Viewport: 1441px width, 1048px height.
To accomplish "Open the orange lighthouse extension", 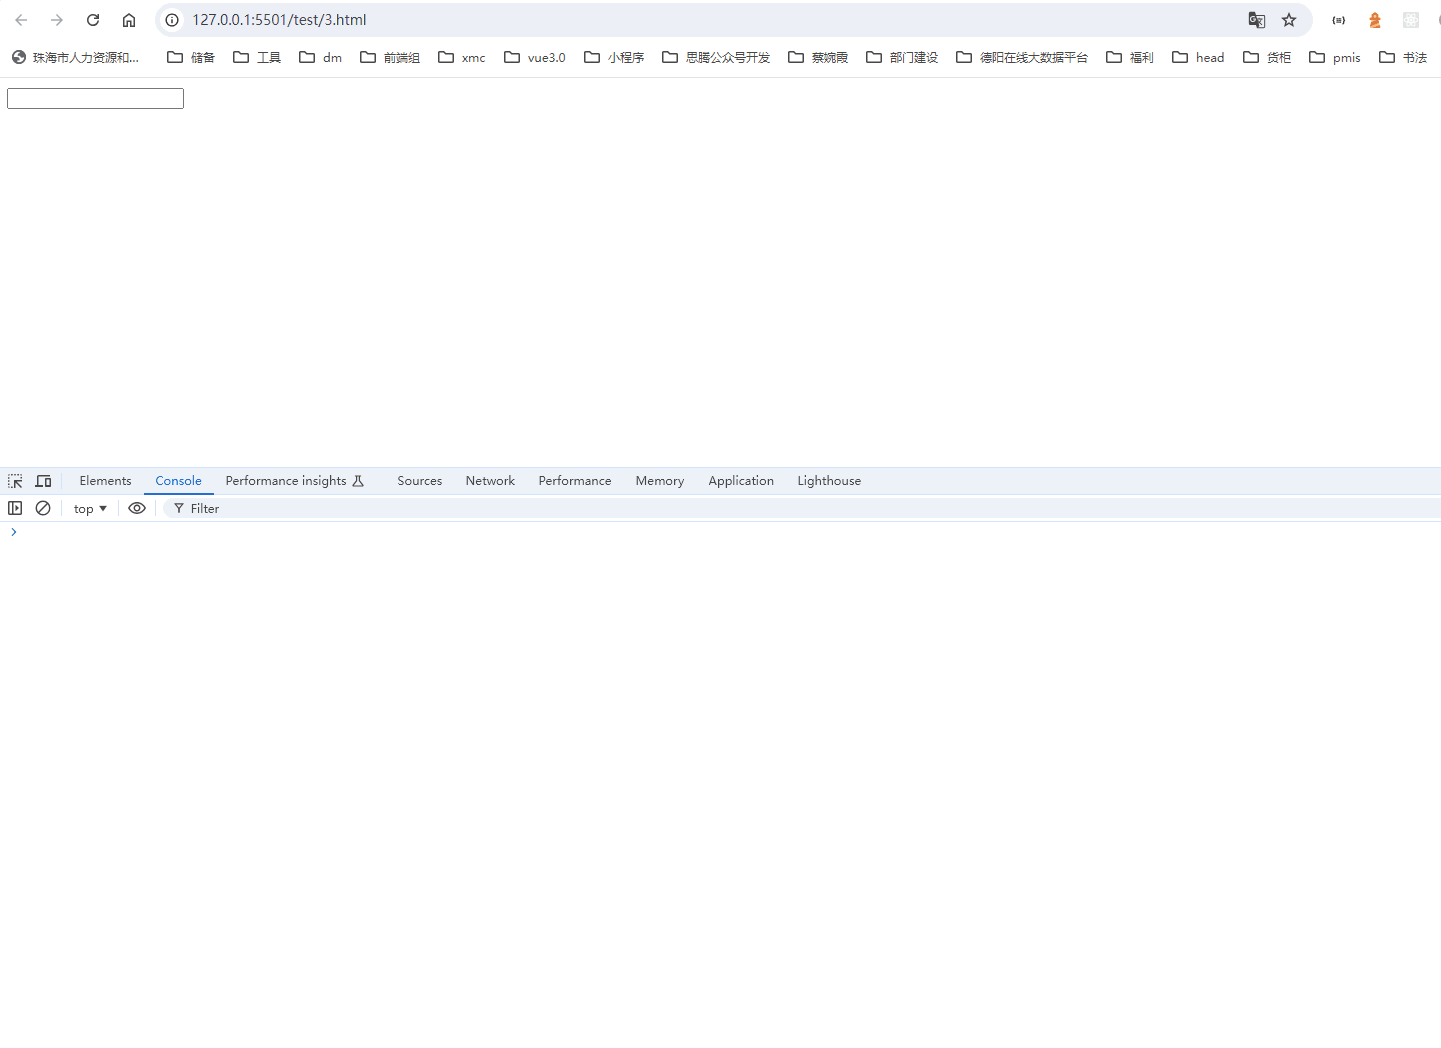I will pyautogui.click(x=1374, y=19).
